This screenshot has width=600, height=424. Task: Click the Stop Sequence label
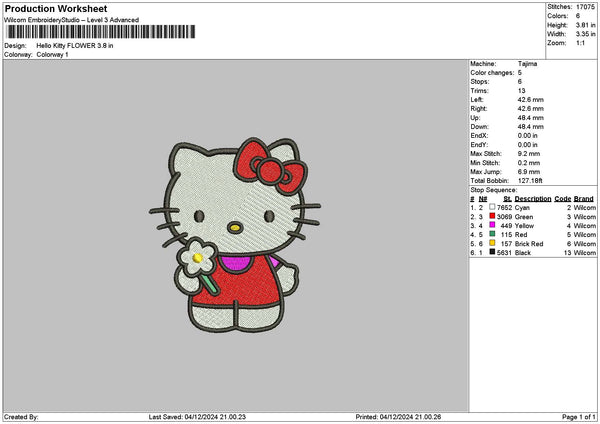[x=493, y=190]
